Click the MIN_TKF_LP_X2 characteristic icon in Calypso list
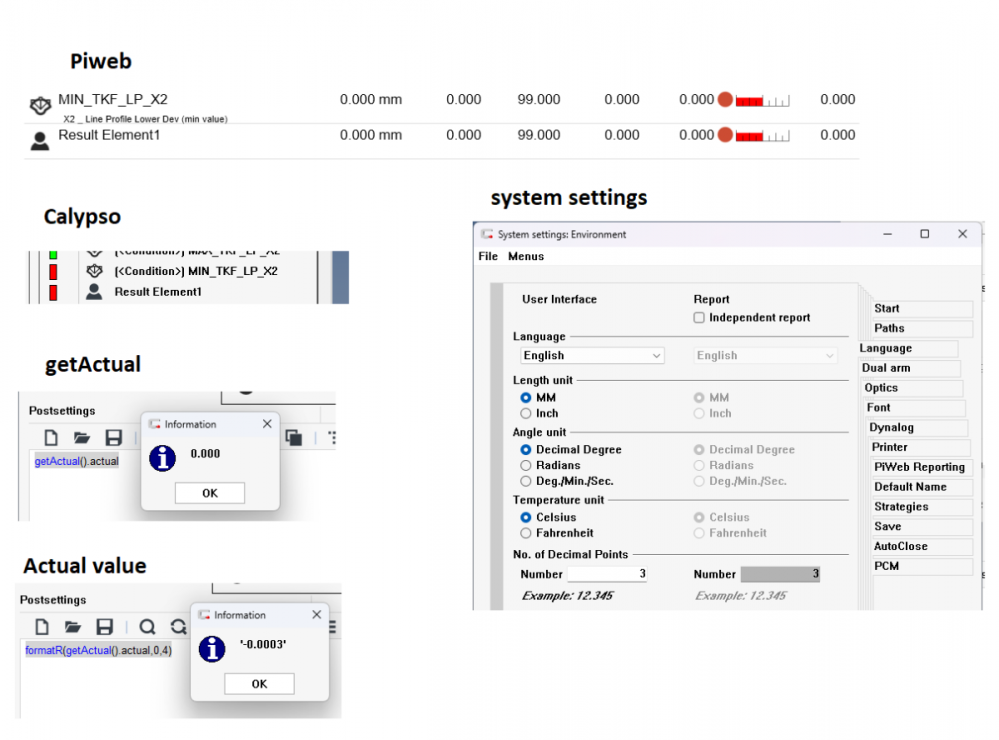The height and width of the screenshot is (740, 999). (95, 271)
